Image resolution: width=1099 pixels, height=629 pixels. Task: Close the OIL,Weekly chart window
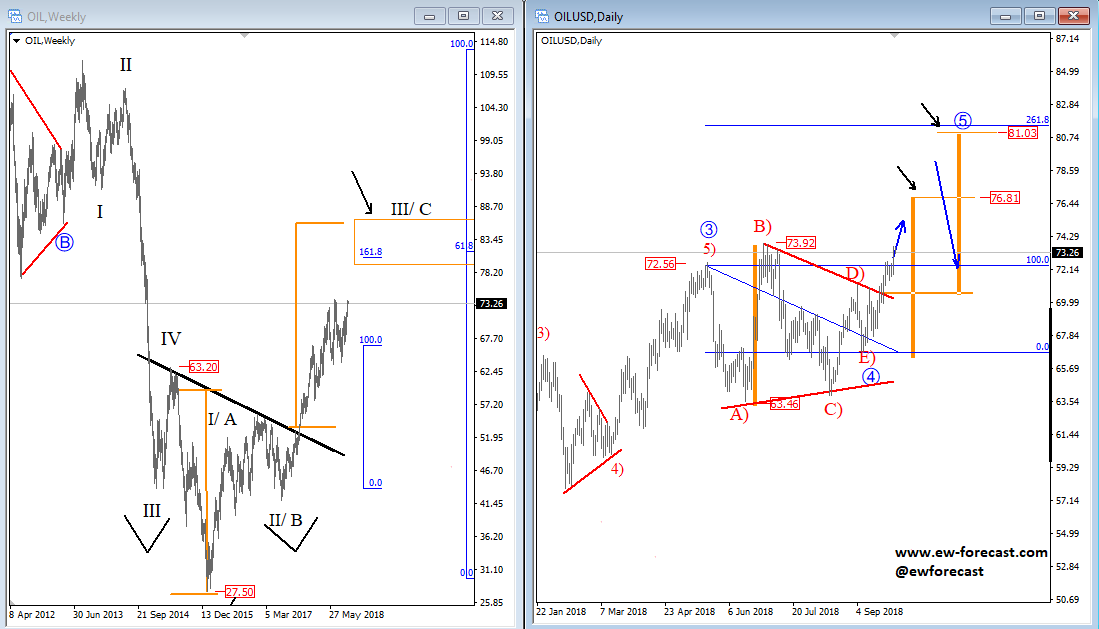pyautogui.click(x=496, y=16)
